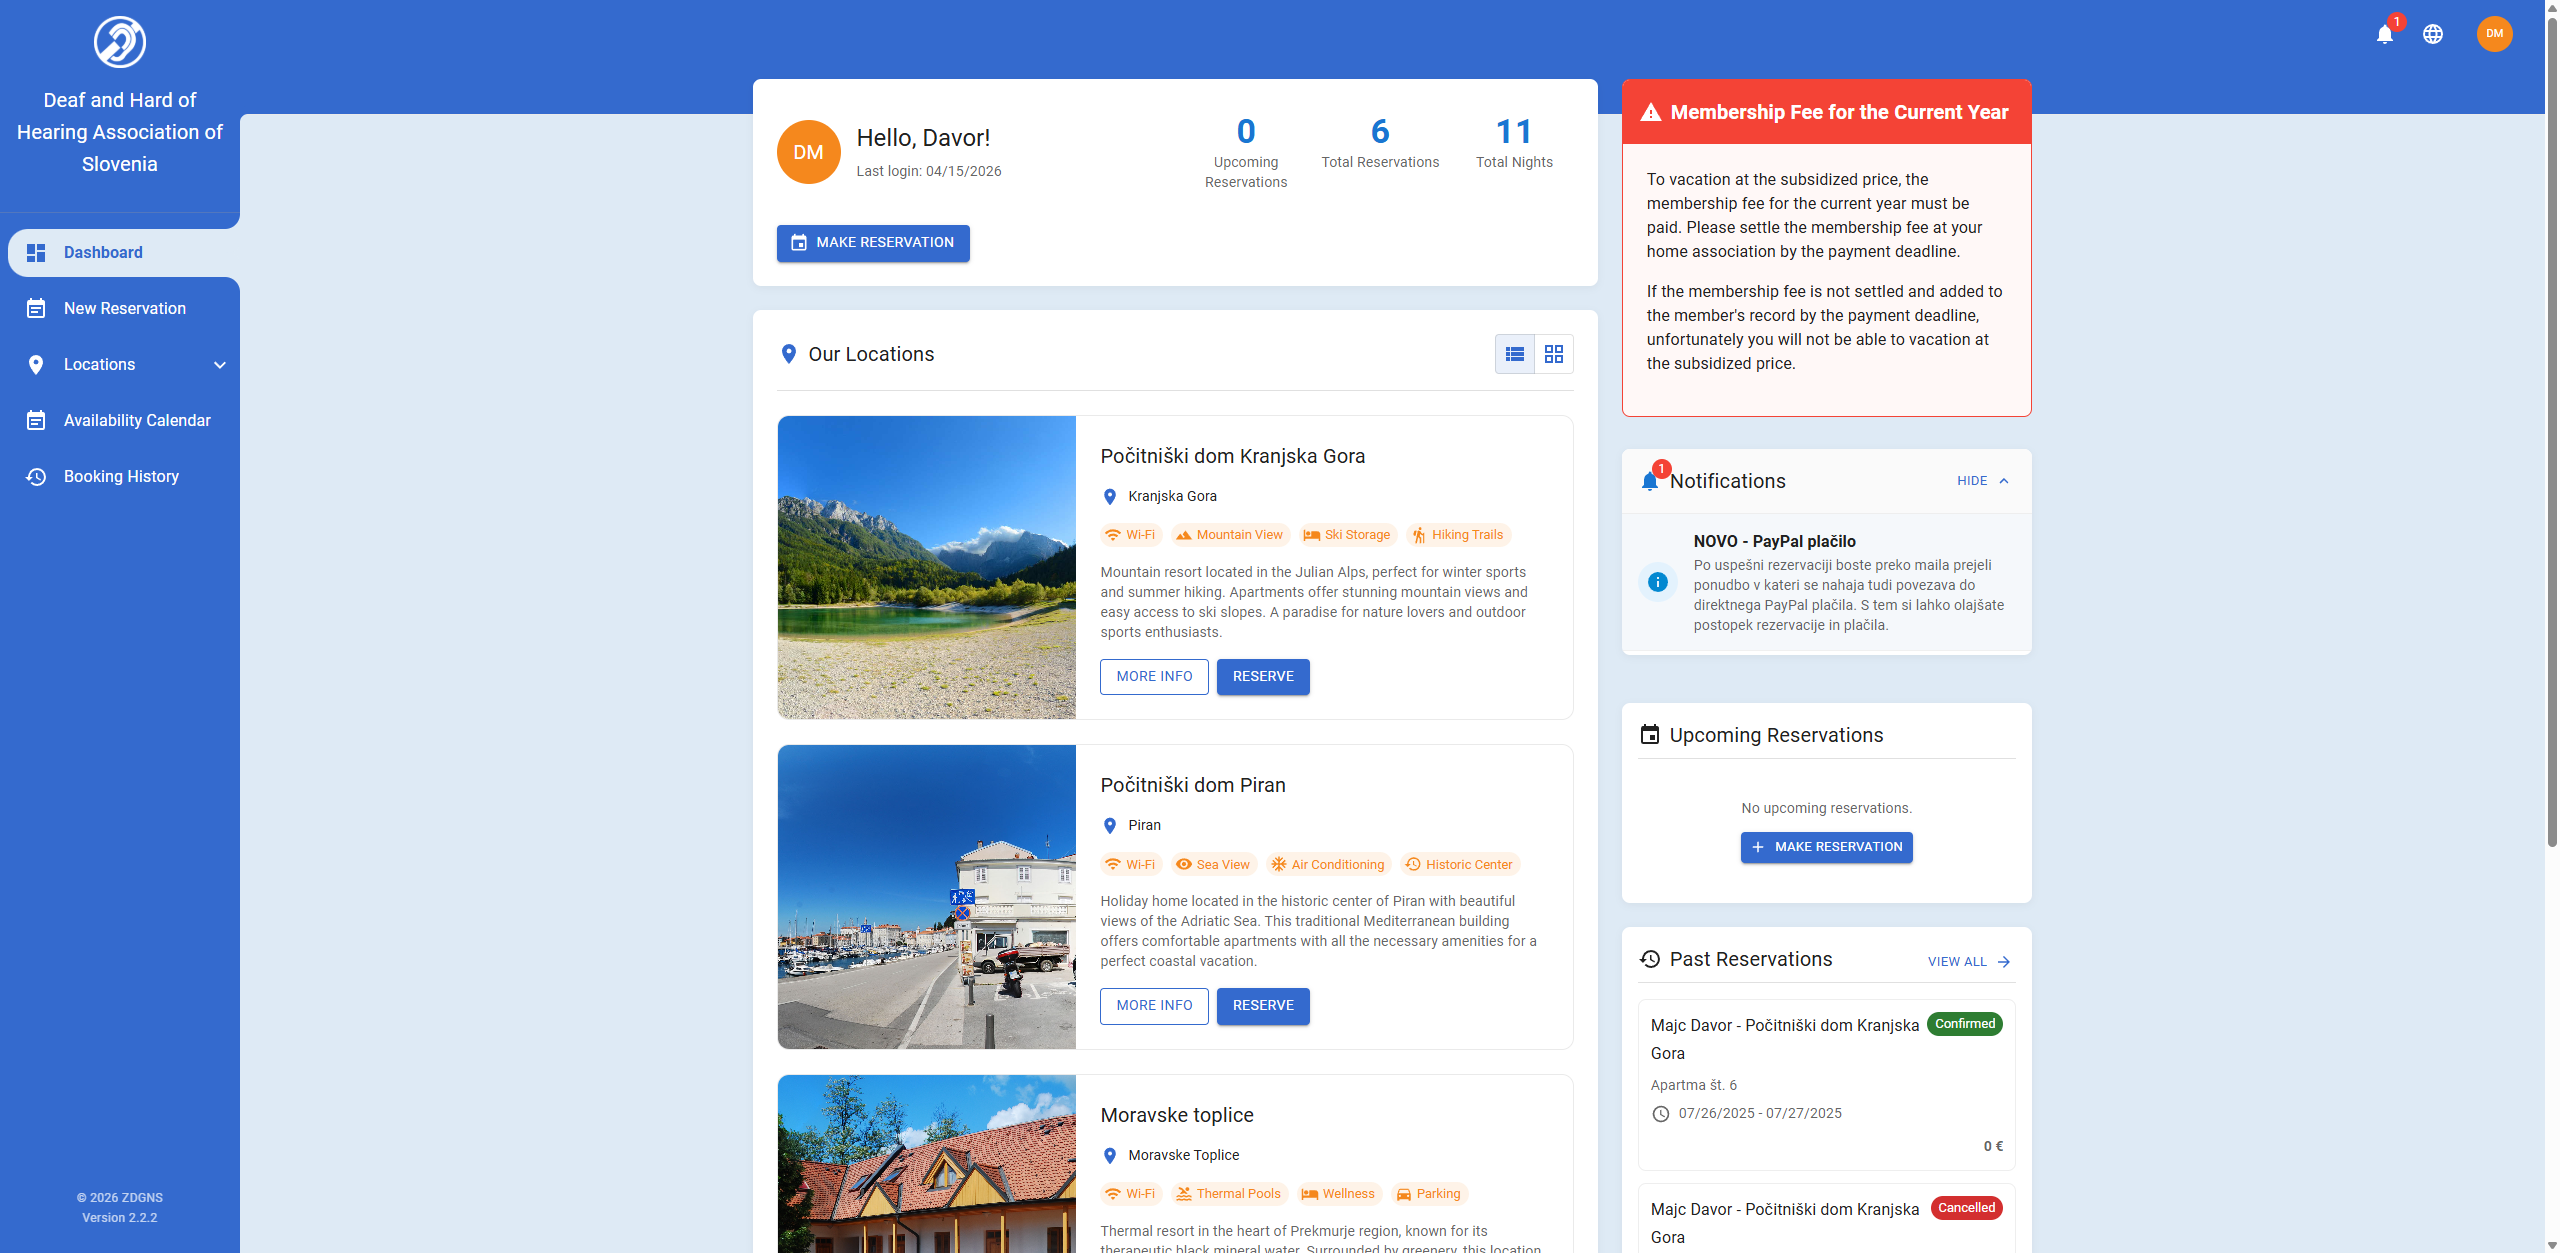Click the Locations pin icon in sidebar
This screenshot has width=2560, height=1253.
36,365
